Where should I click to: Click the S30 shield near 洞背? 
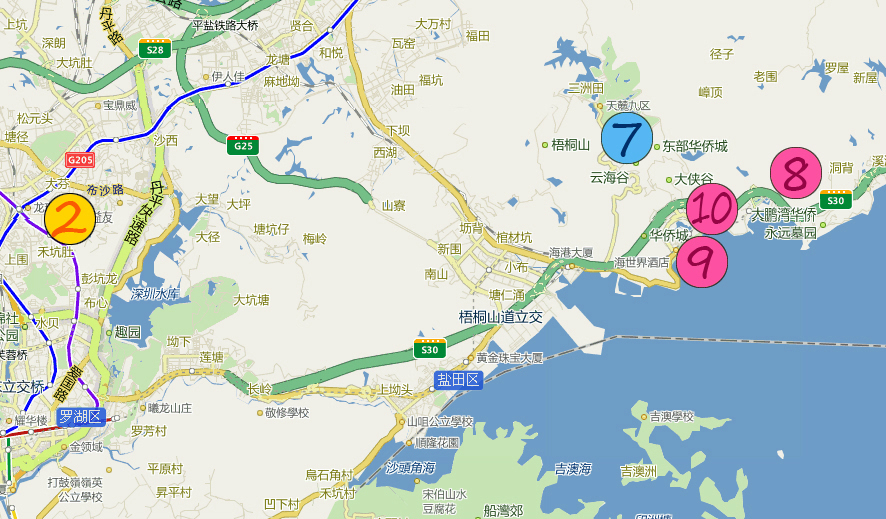tap(835, 199)
